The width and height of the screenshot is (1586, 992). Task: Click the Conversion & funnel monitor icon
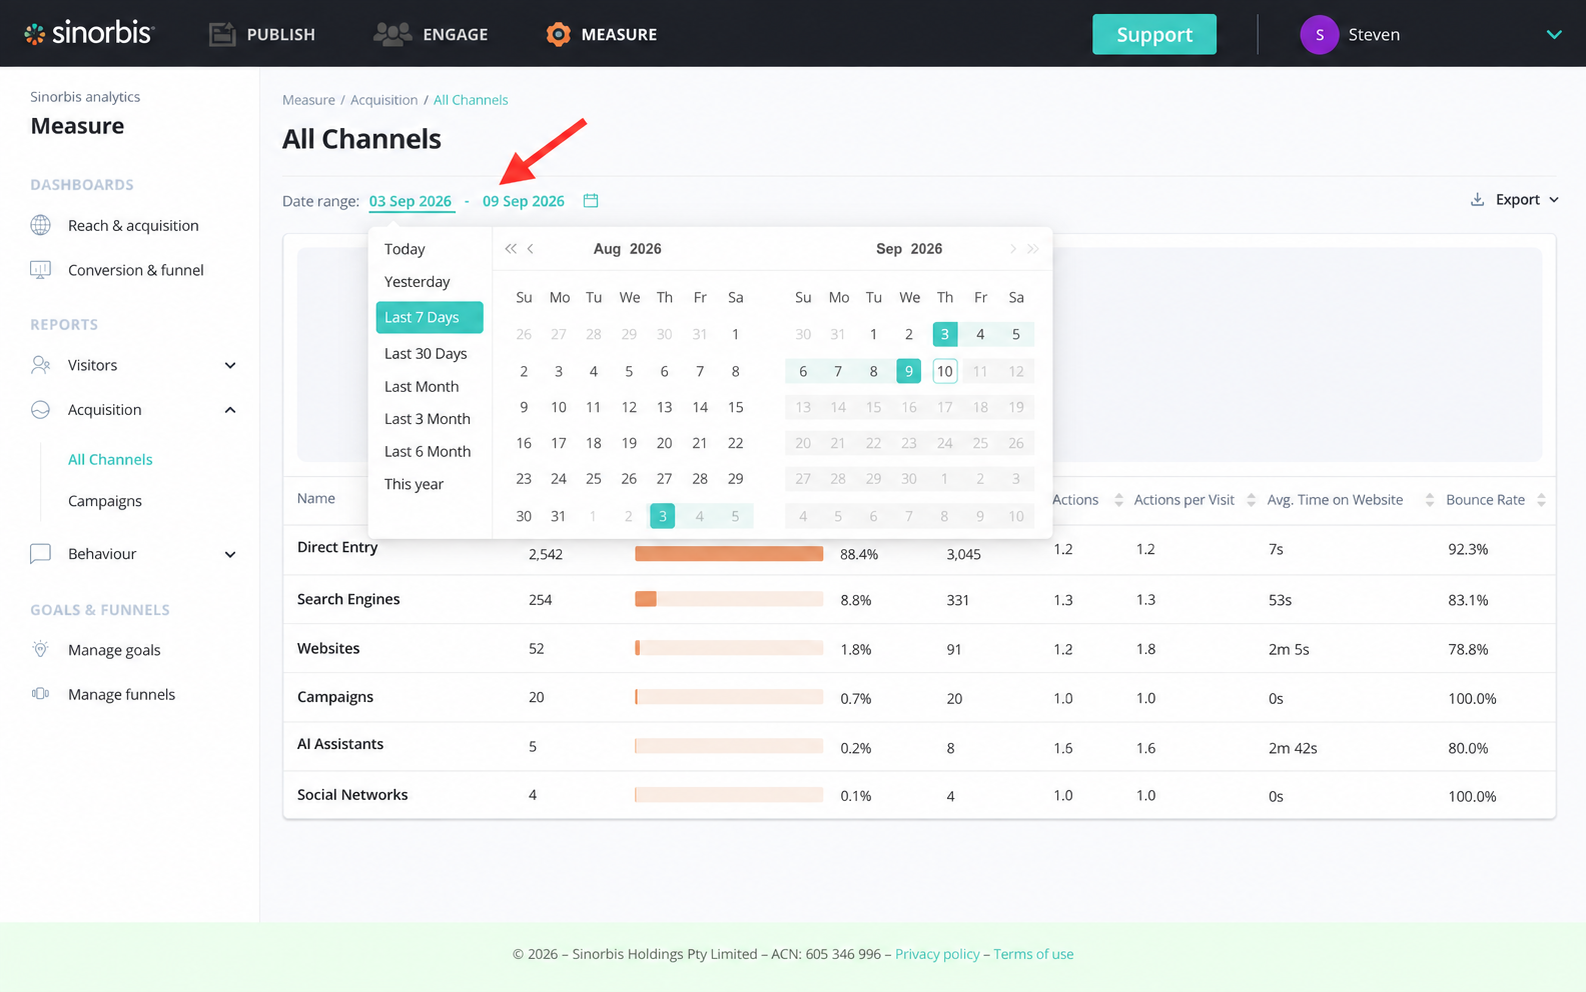(41, 270)
